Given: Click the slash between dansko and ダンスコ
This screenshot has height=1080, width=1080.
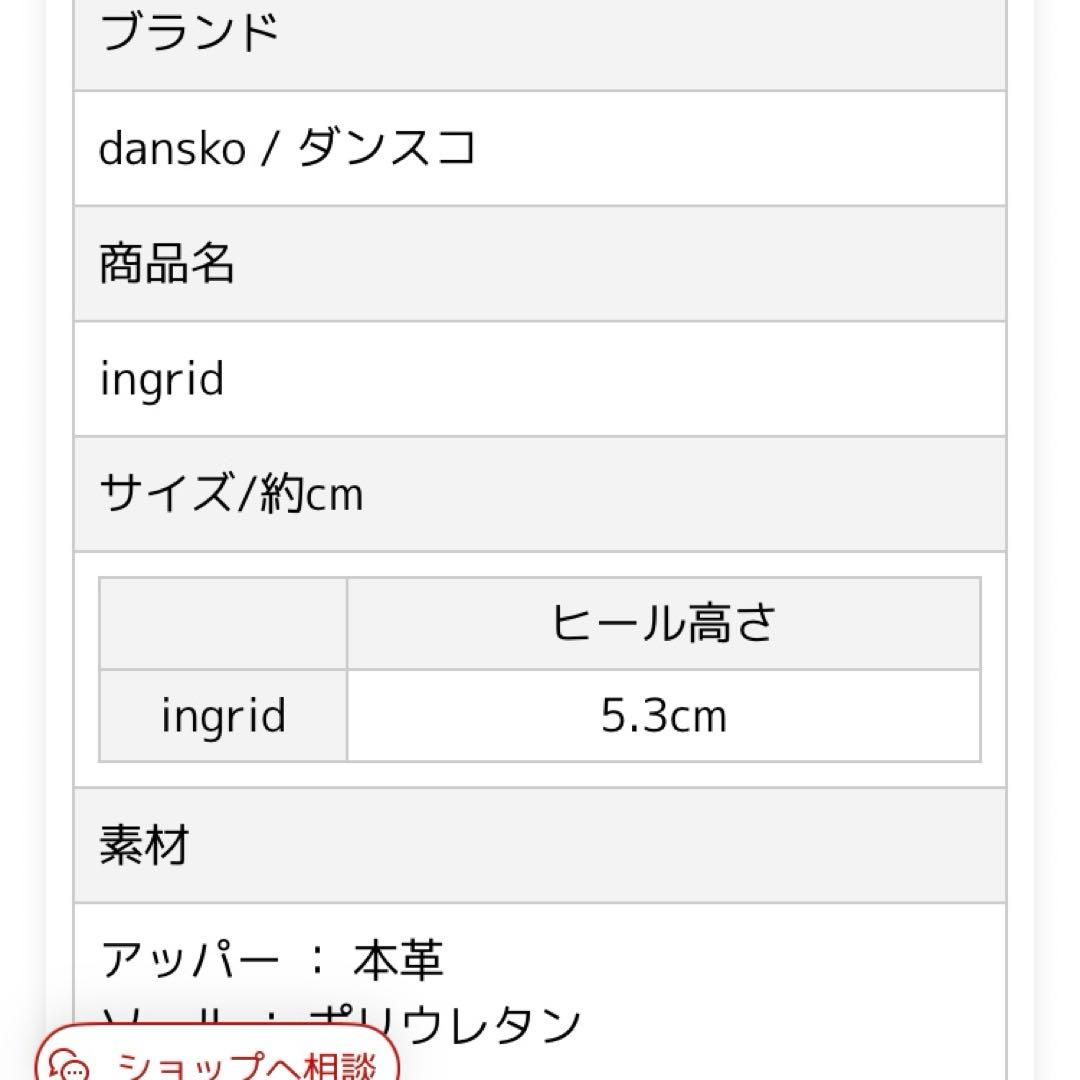Looking at the screenshot, I should coord(270,149).
